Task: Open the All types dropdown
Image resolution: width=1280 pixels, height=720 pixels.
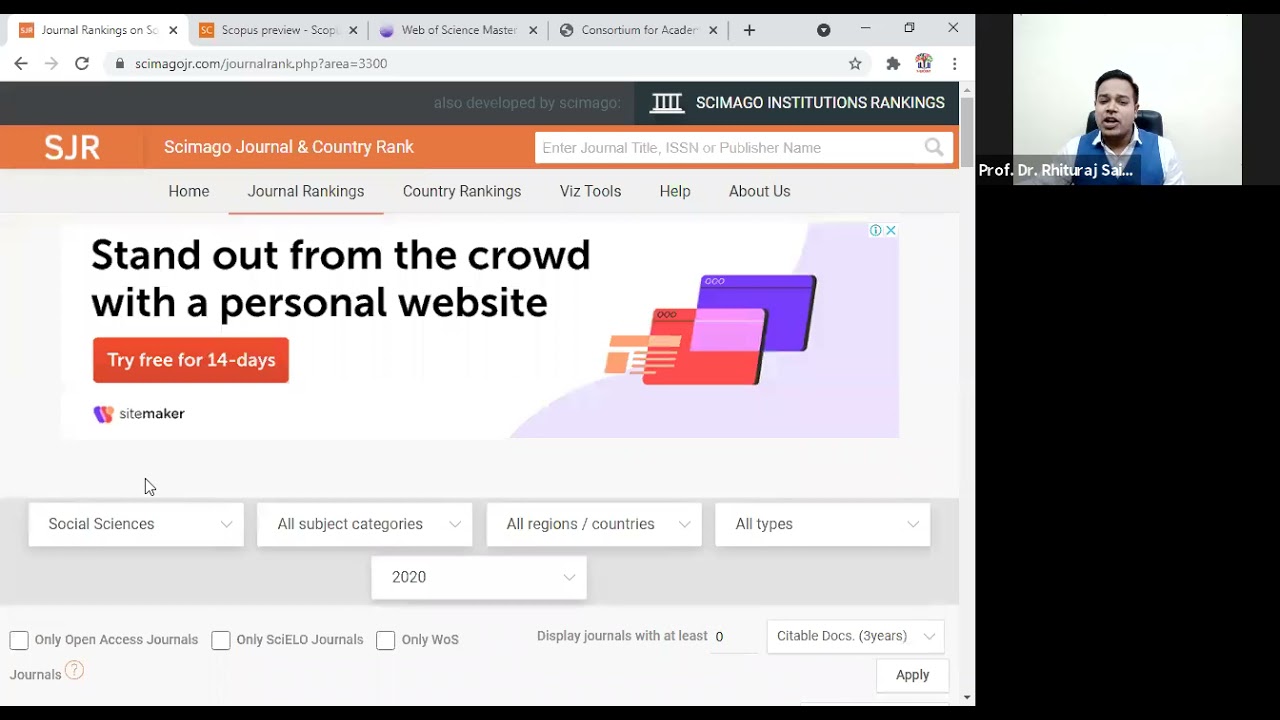Action: pos(823,524)
